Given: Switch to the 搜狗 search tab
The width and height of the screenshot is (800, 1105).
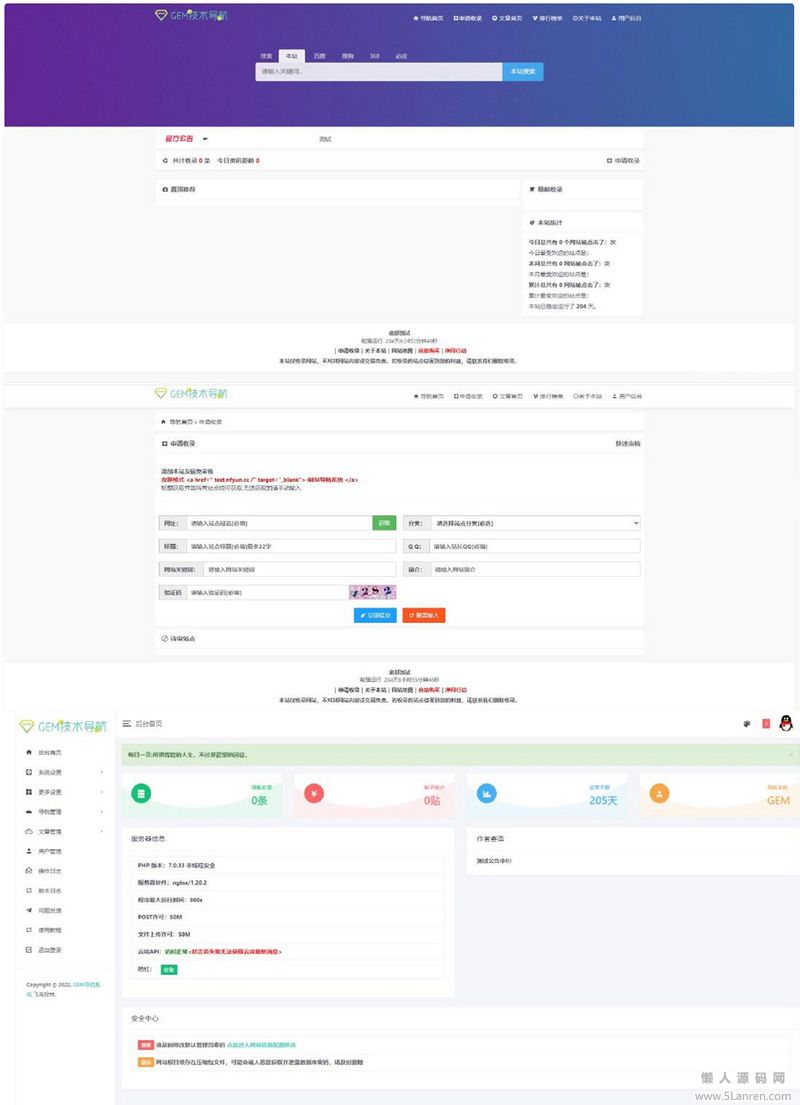Looking at the screenshot, I should pos(347,56).
